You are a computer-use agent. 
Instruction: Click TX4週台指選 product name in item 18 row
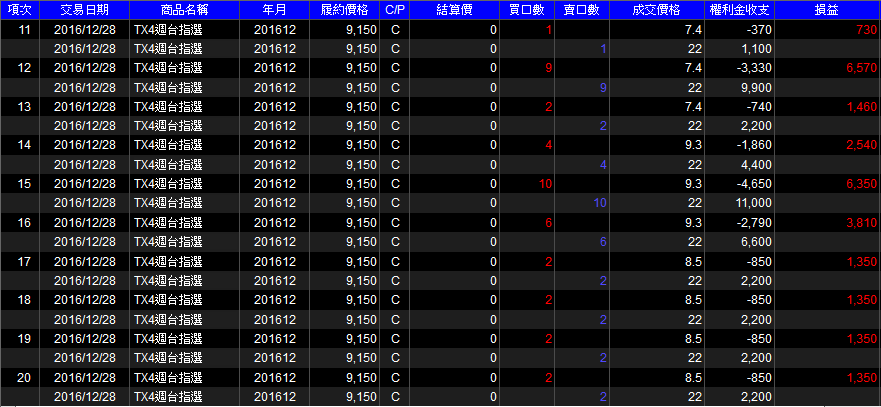tap(168, 300)
